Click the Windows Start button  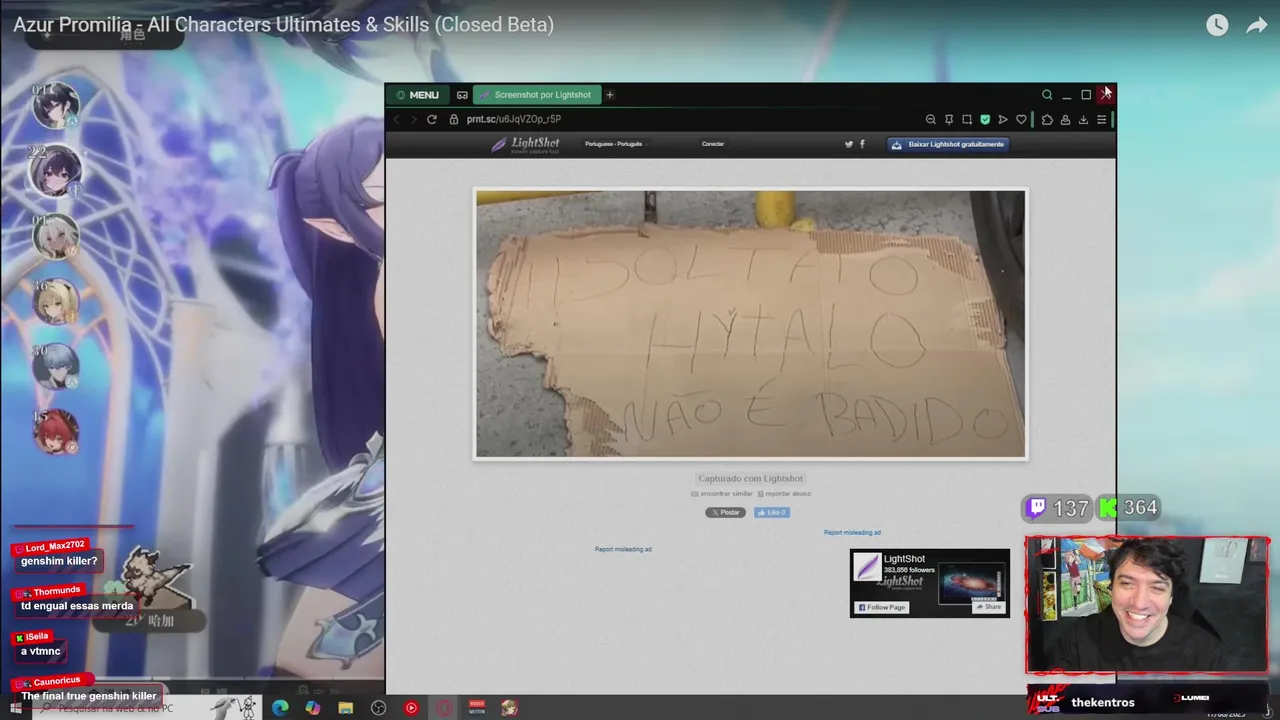[16, 708]
